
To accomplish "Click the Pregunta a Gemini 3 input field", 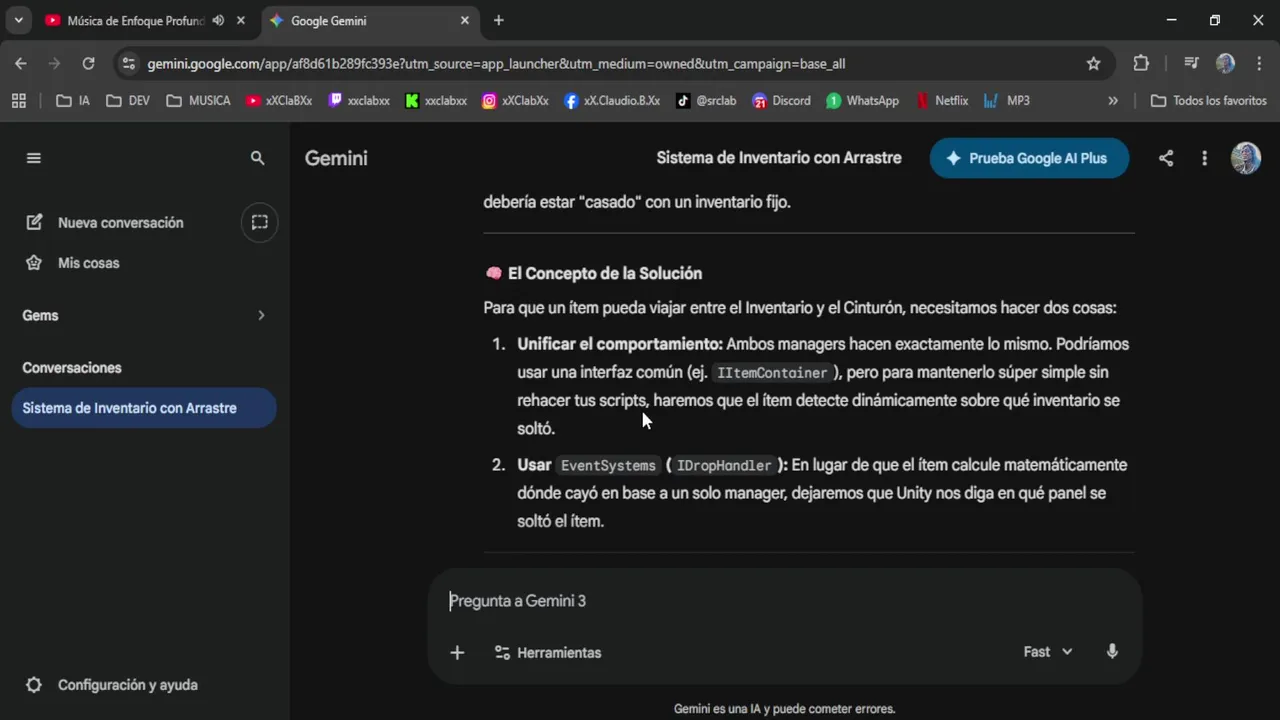I will [x=780, y=601].
